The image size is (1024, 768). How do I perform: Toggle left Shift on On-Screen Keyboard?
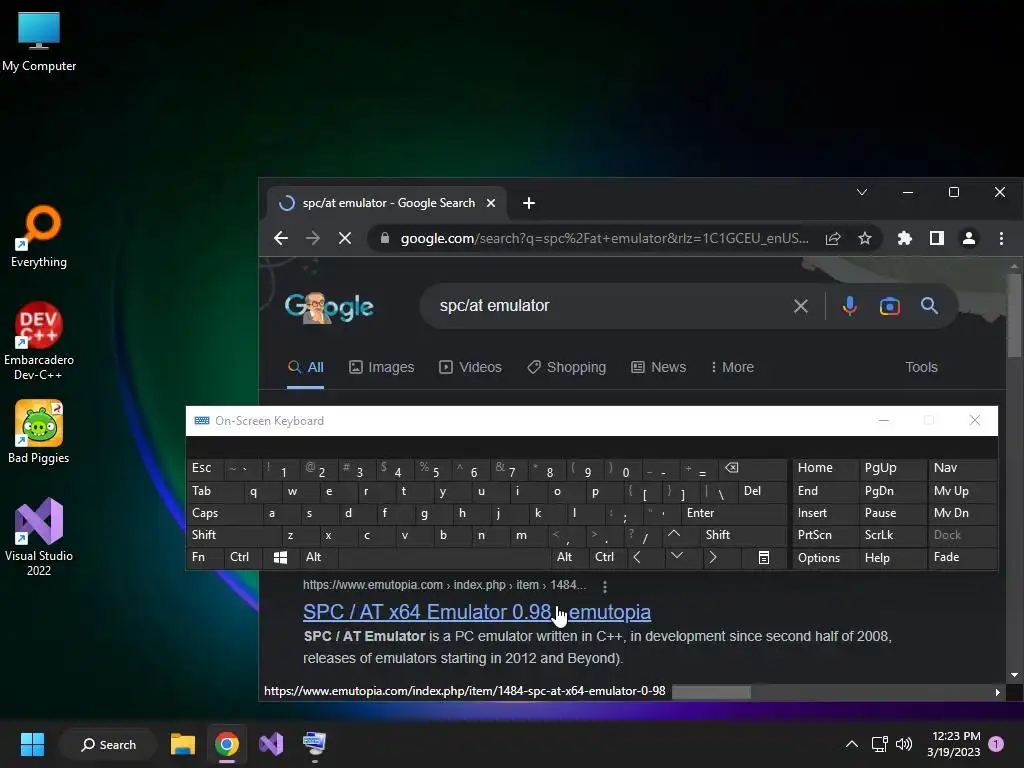tap(233, 536)
